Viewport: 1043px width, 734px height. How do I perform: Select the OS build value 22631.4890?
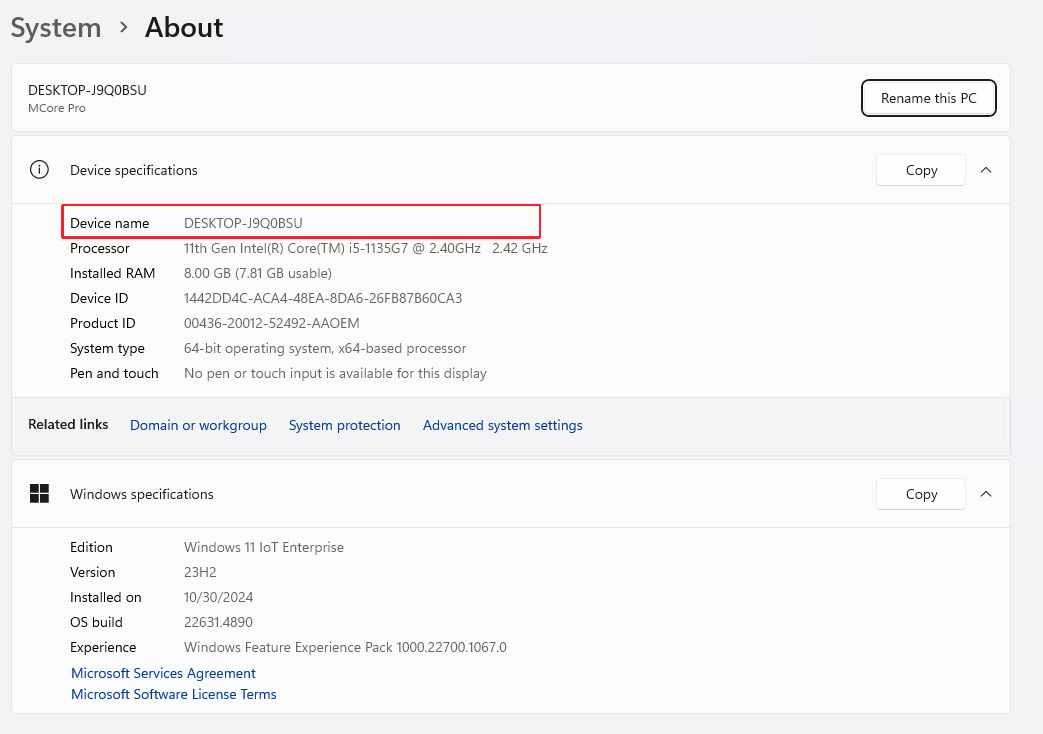tap(218, 622)
